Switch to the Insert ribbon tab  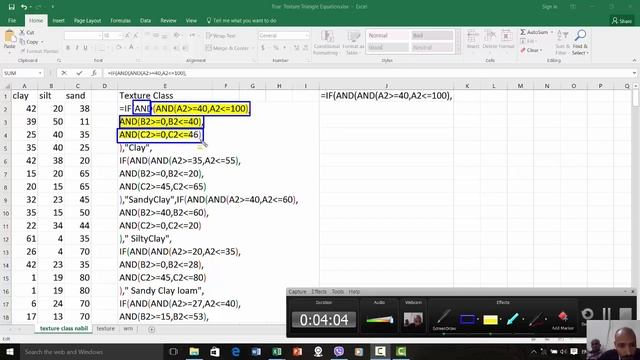coord(58,20)
